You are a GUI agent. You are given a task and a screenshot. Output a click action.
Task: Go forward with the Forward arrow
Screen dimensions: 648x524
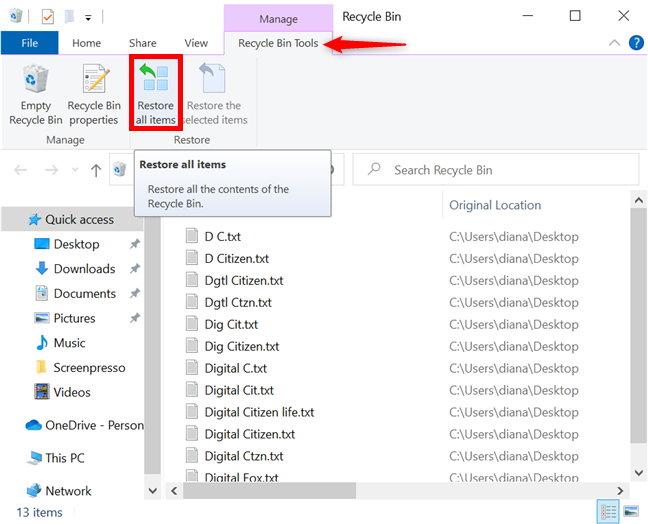52,170
